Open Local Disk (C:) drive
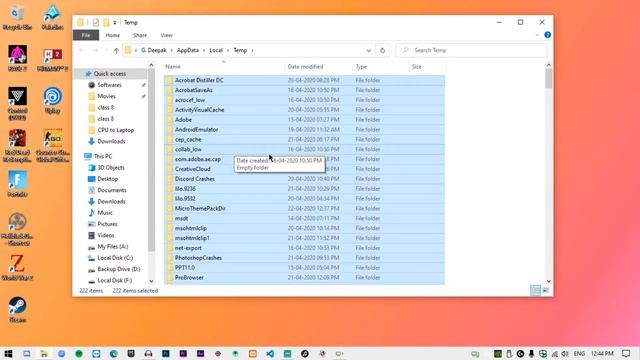This screenshot has height=360, width=640. tap(115, 258)
